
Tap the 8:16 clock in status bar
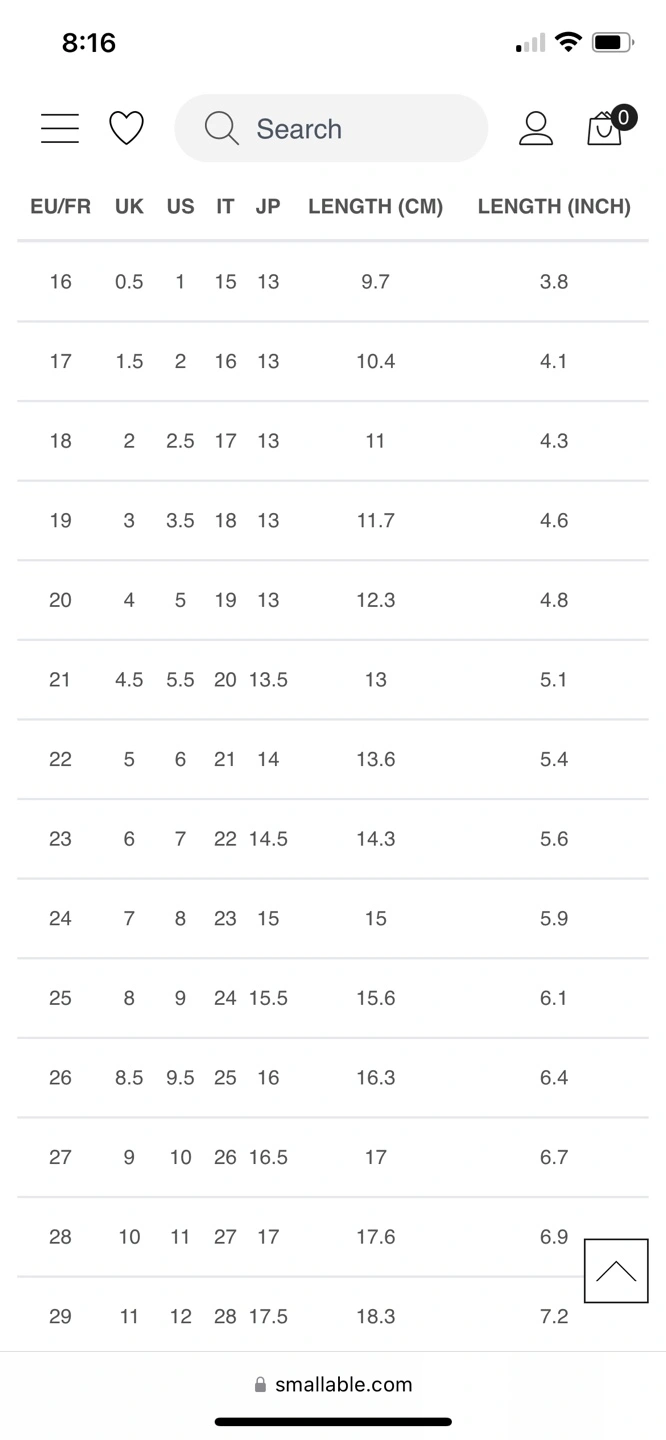click(89, 42)
